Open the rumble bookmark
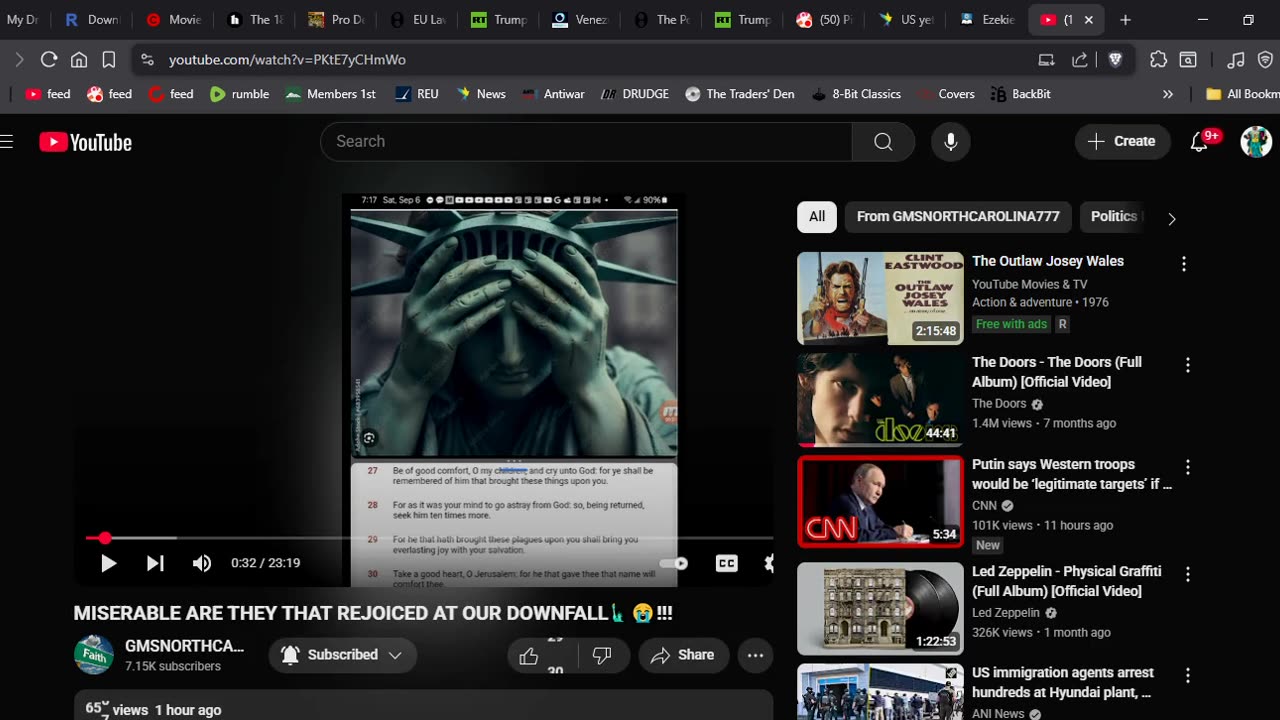The image size is (1280, 720). coord(239,94)
